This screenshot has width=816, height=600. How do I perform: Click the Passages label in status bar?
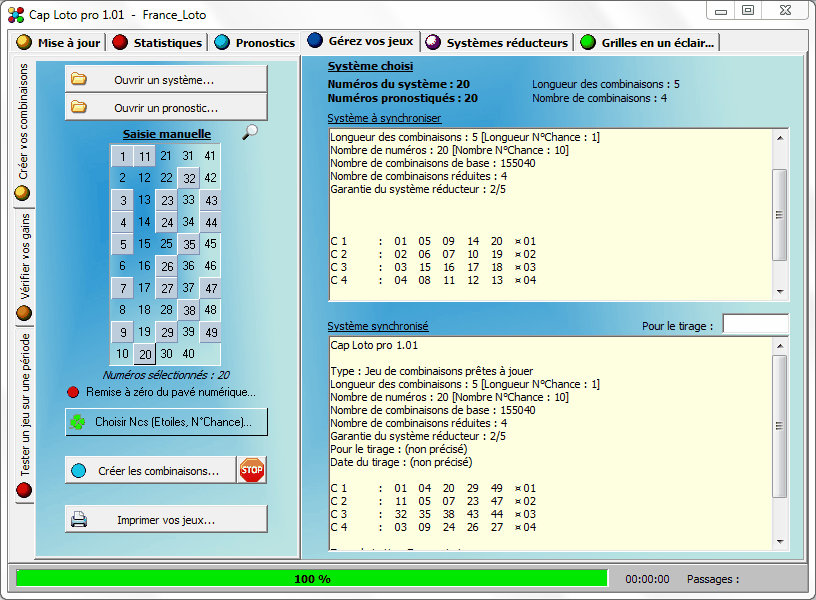click(x=712, y=579)
